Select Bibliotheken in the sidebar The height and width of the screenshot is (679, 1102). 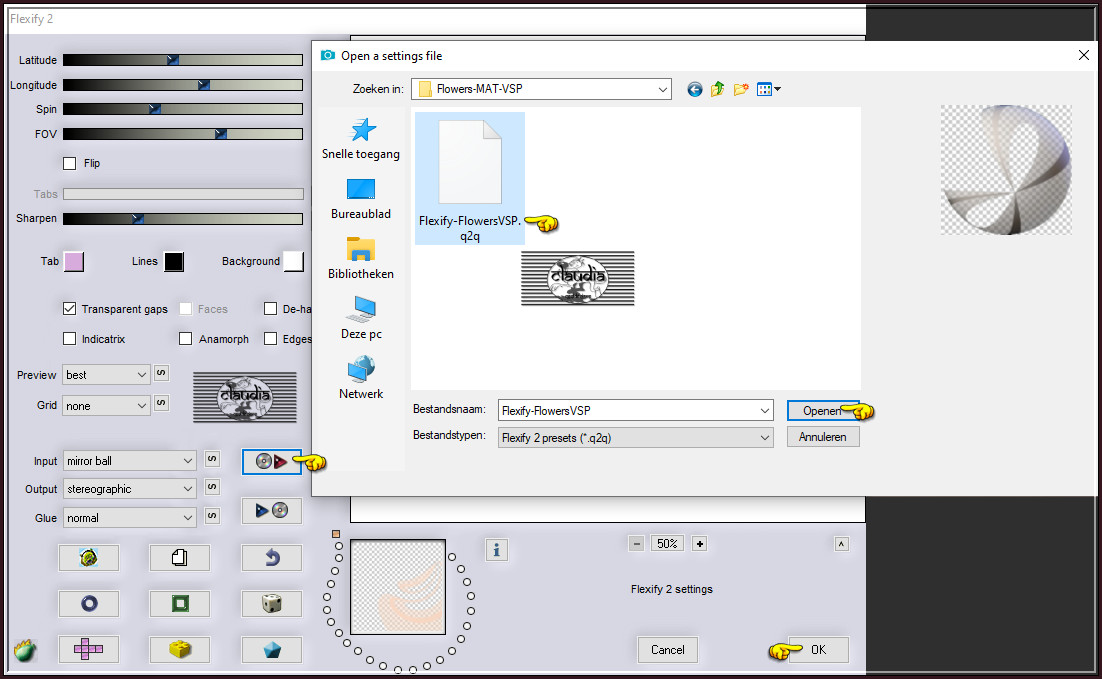(361, 259)
